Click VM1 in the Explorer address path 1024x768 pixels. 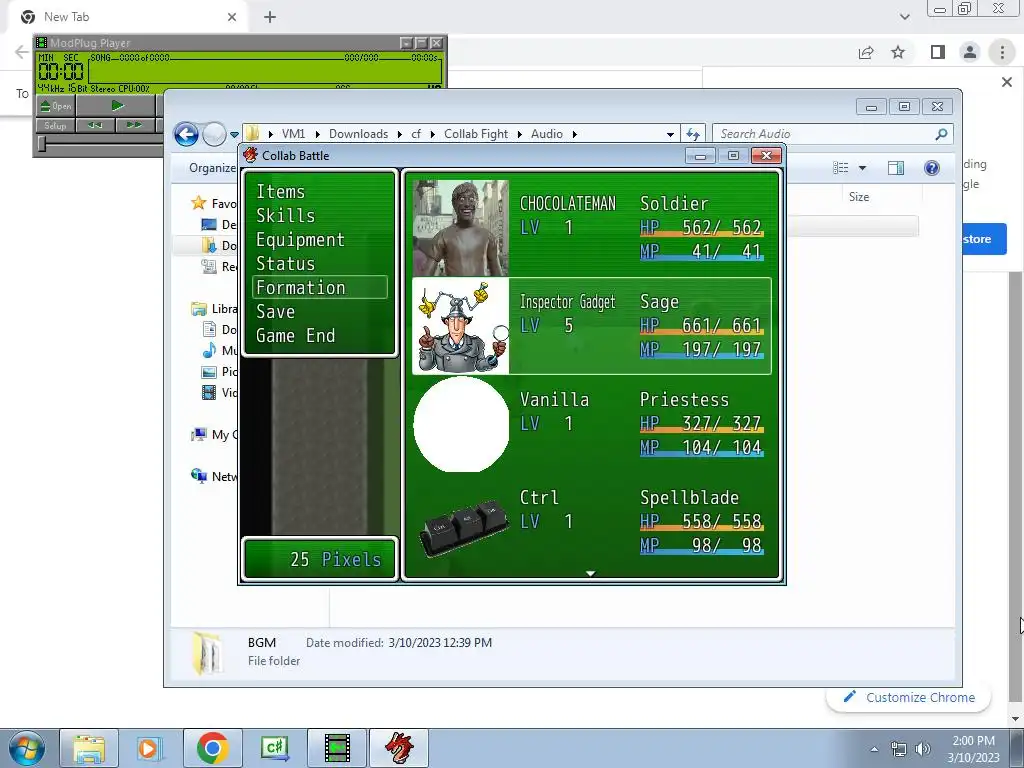293,134
